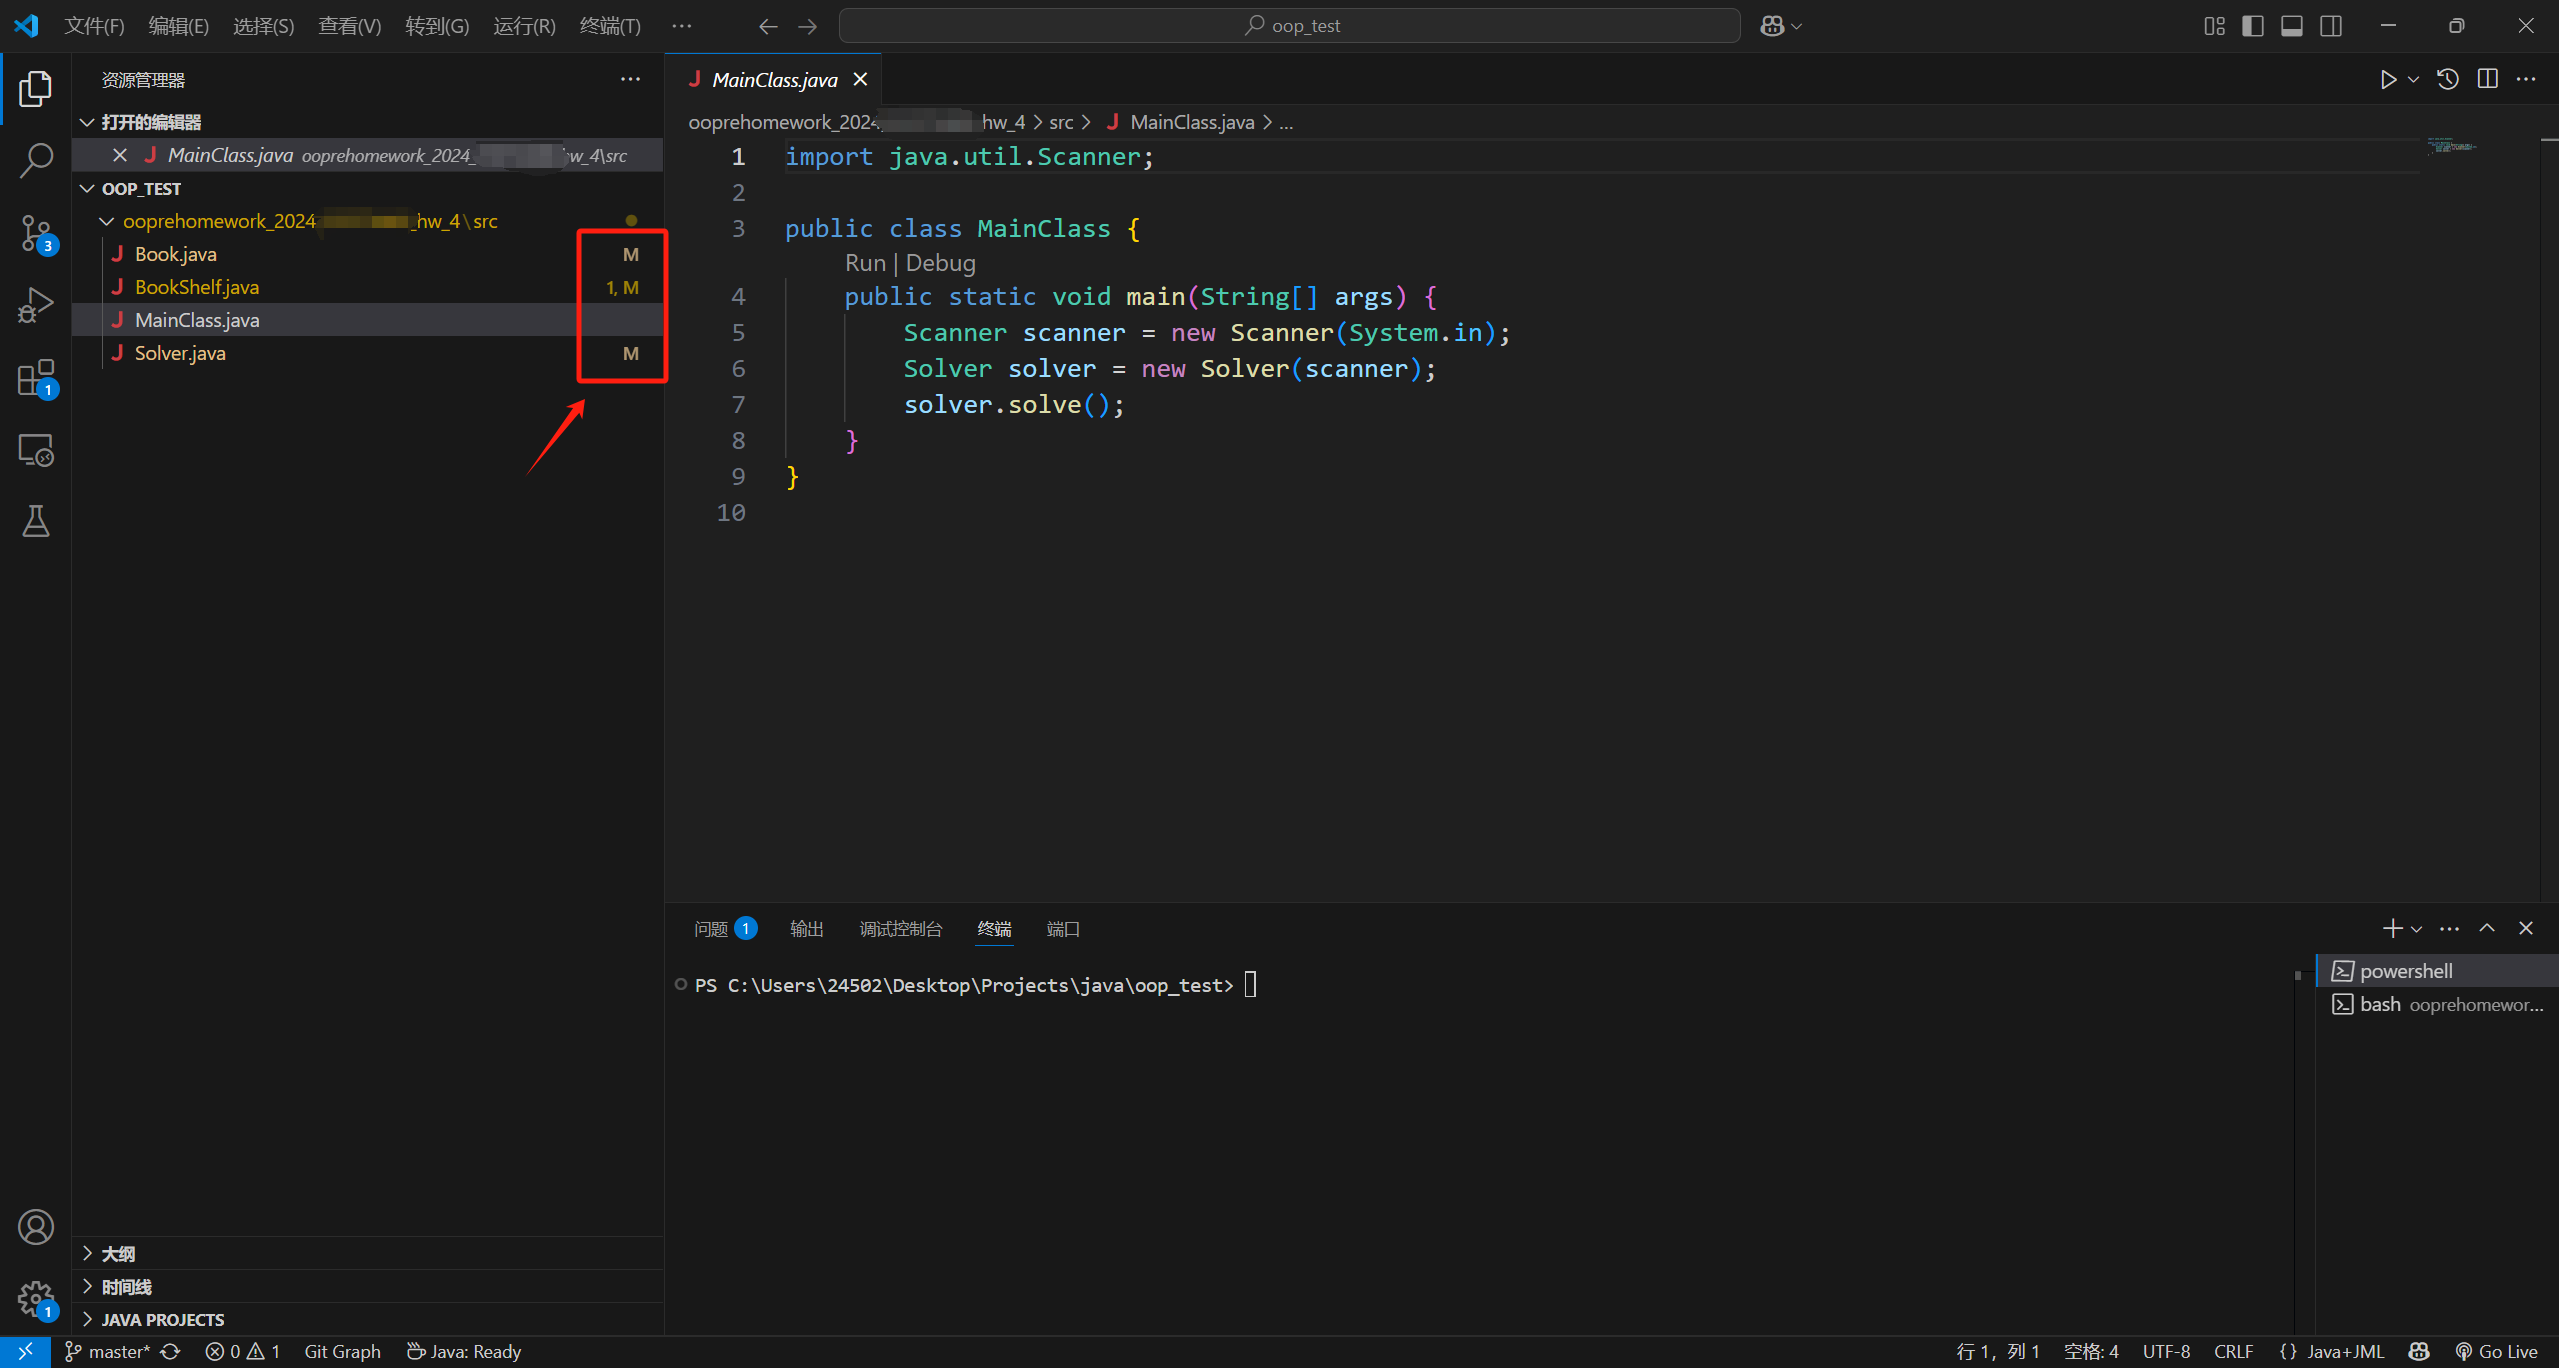This screenshot has height=1368, width=2559.
Task: Open the 运行(R) menu
Action: tap(524, 26)
